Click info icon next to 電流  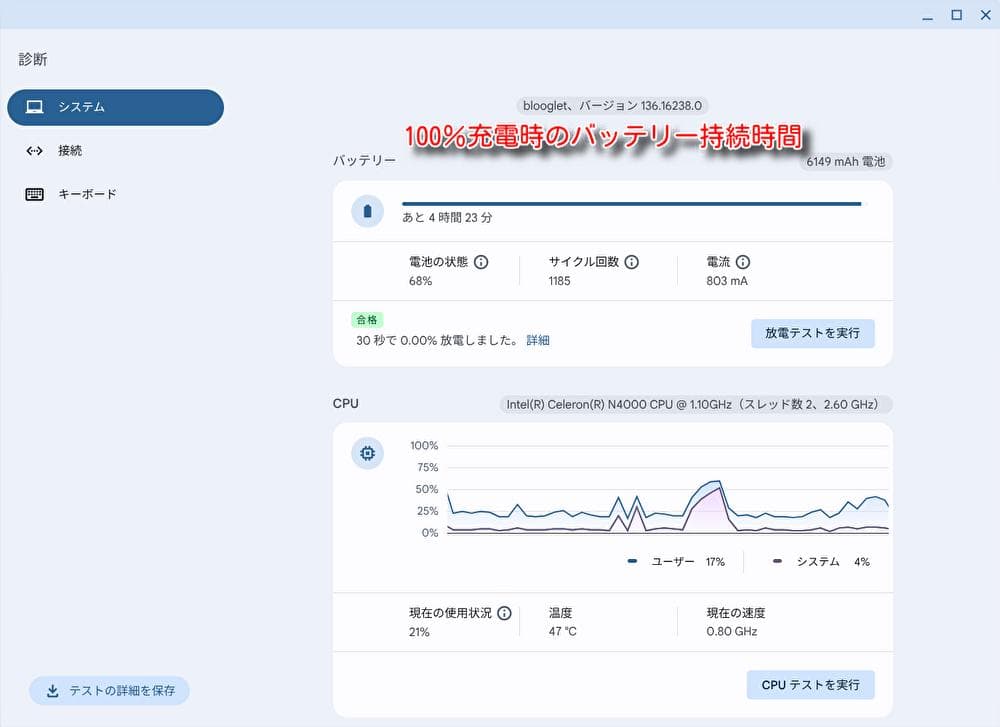pos(743,262)
